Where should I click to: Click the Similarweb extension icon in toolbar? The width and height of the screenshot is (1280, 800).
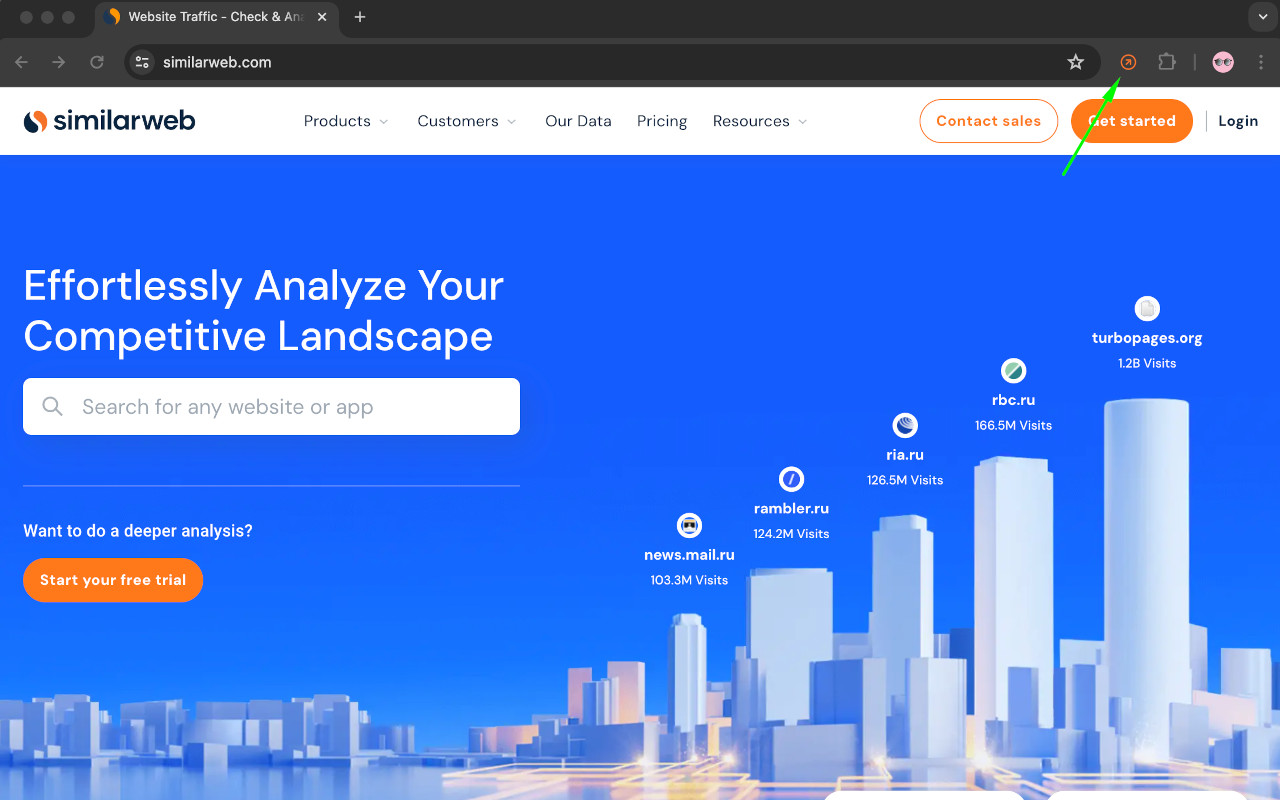[x=1128, y=62]
